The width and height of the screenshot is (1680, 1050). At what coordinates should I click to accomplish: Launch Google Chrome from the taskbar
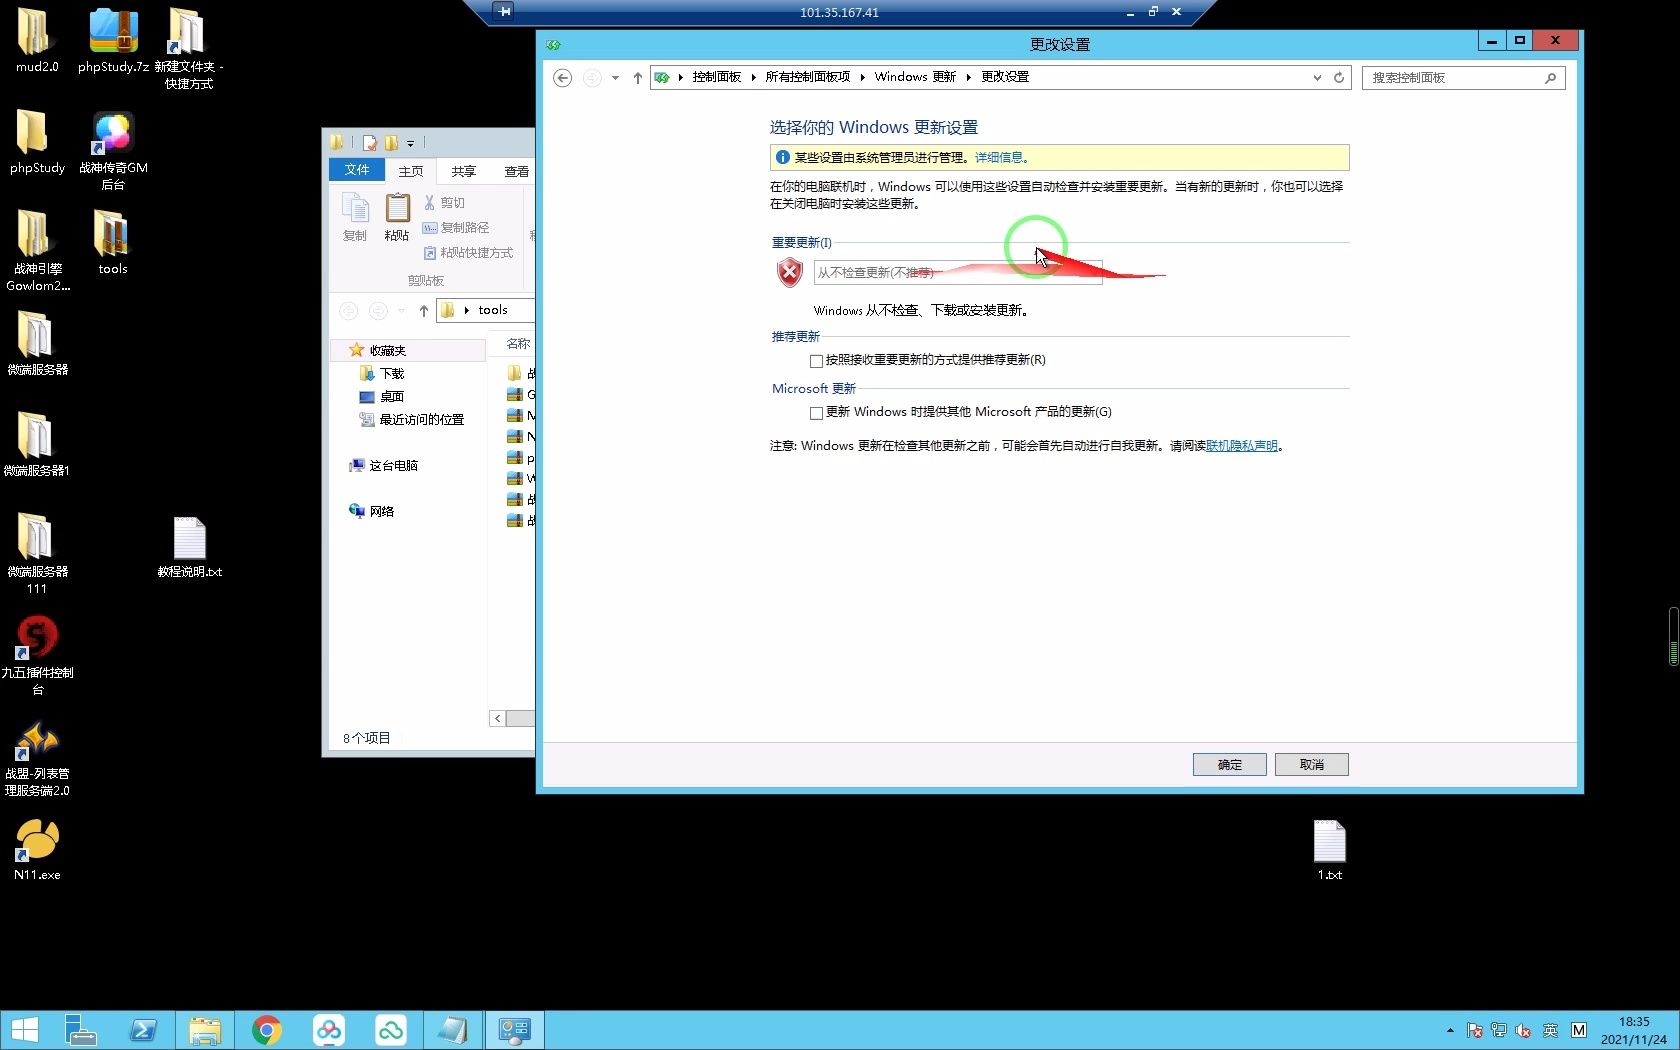coord(267,1030)
